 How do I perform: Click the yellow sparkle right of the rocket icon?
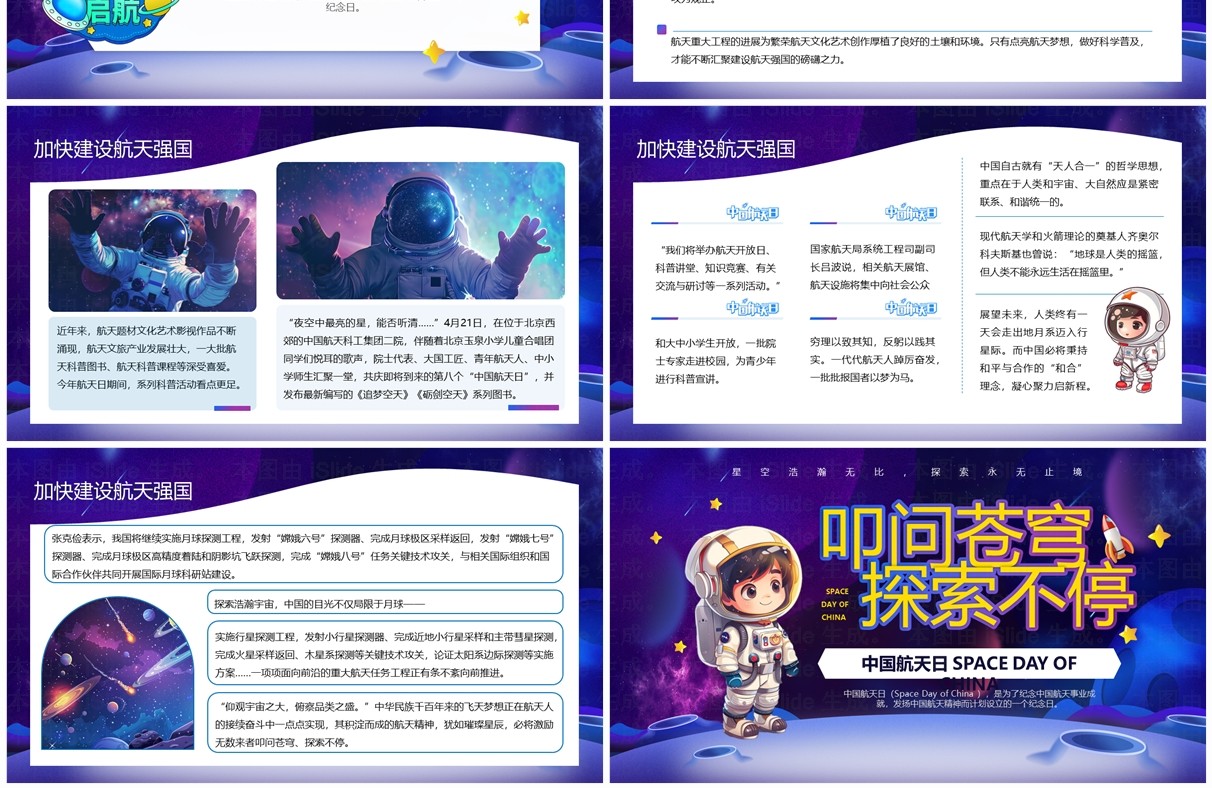pyautogui.click(x=1159, y=537)
